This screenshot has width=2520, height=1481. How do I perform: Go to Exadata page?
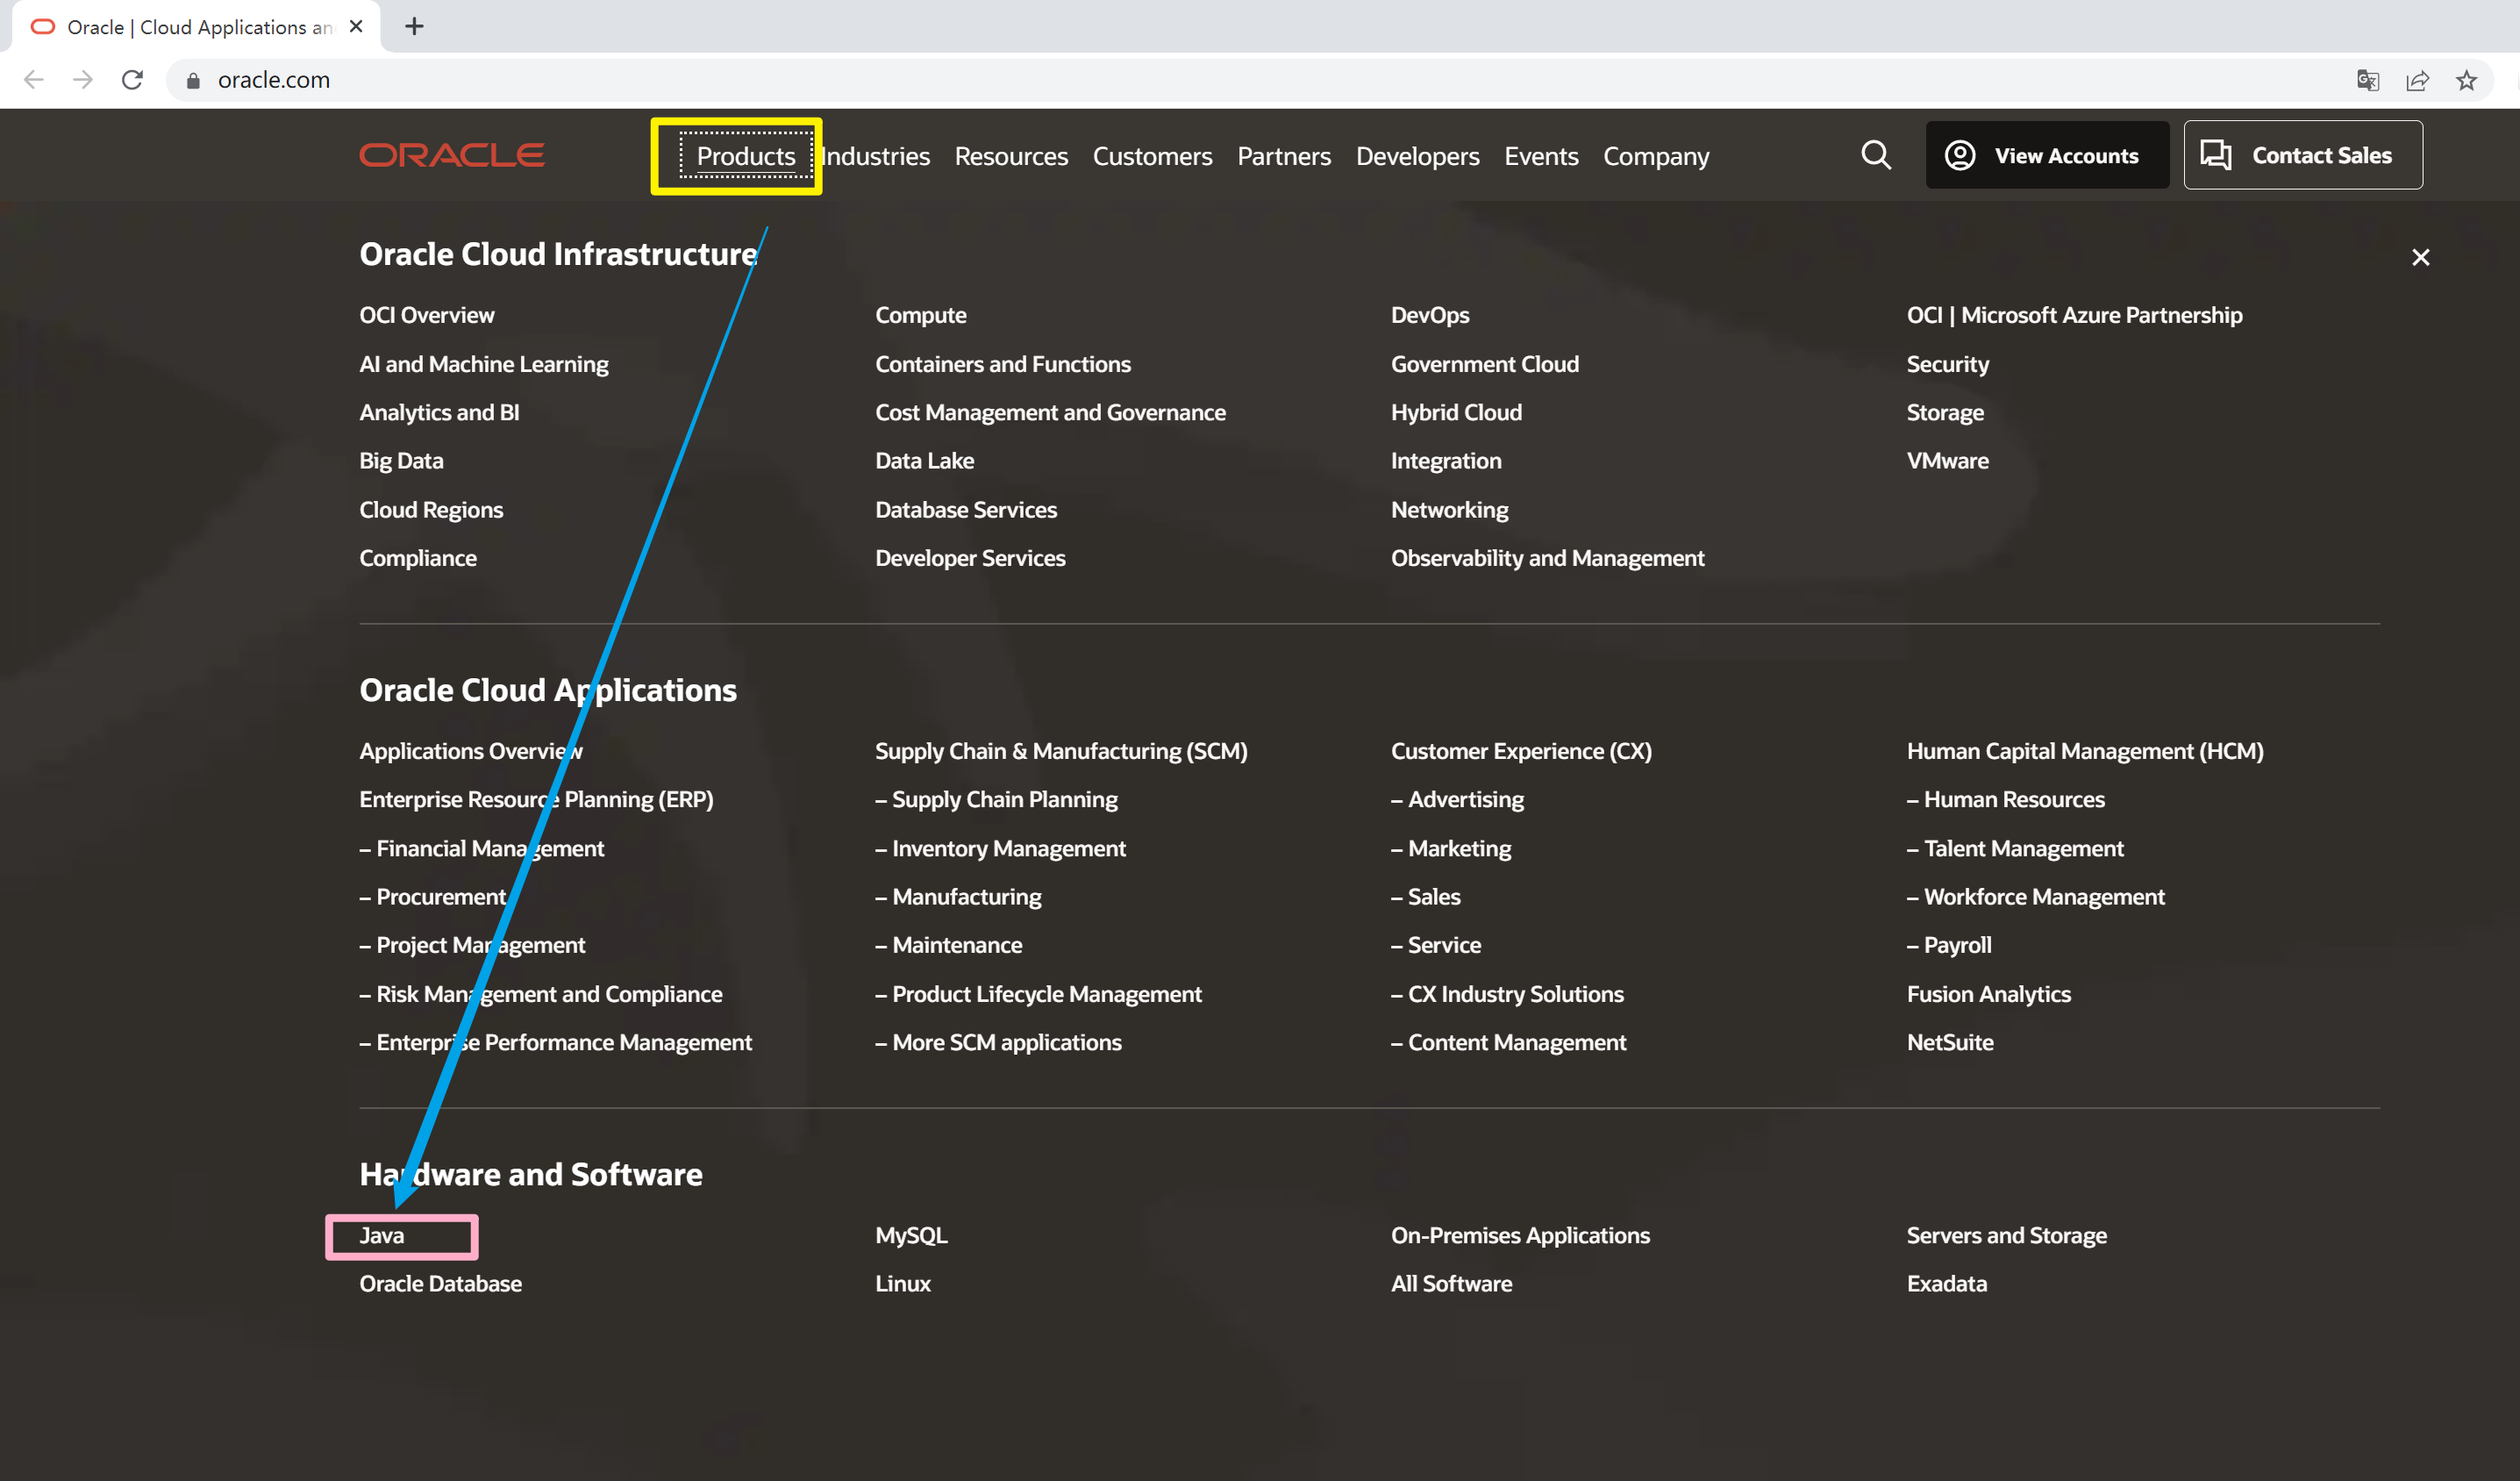point(1946,1283)
